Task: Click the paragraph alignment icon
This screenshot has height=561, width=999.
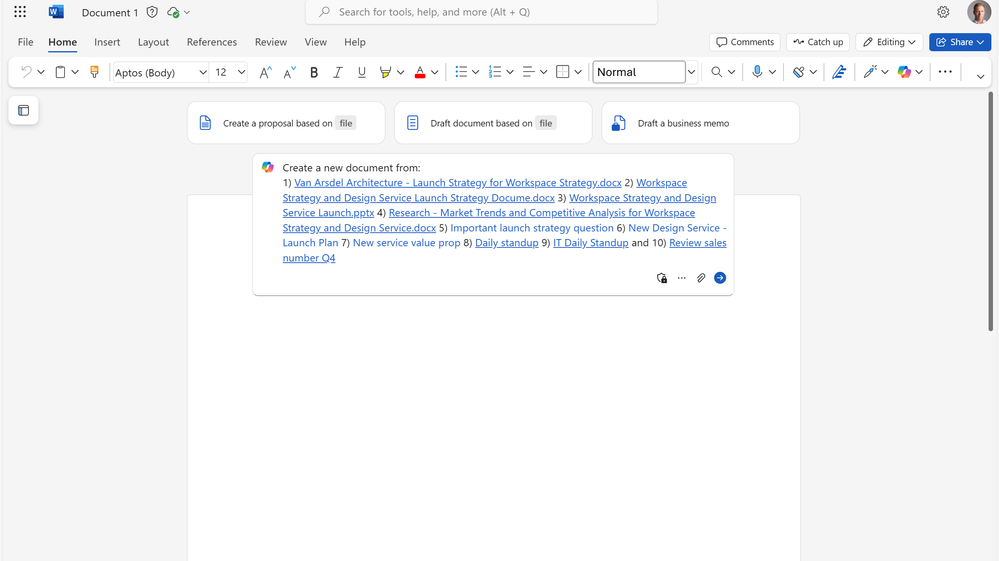Action: coord(528,72)
